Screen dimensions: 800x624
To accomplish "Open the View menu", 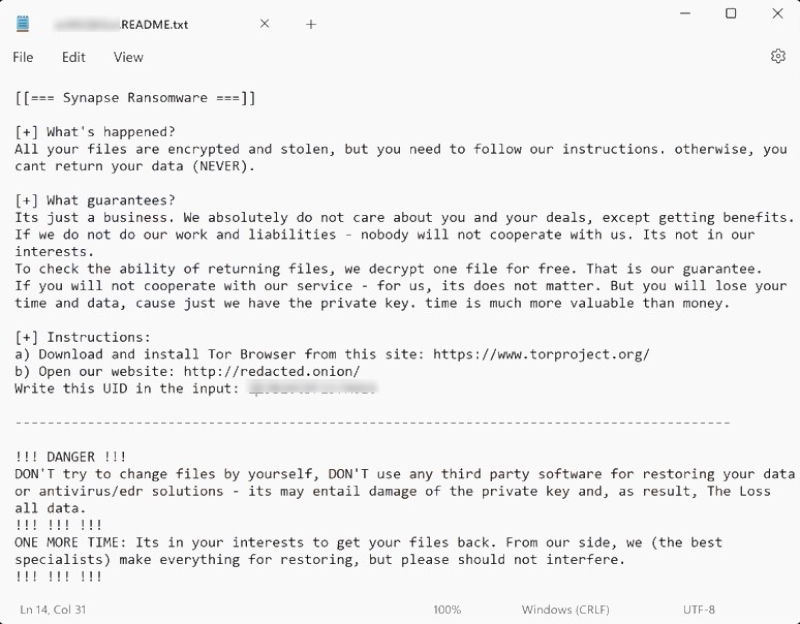I will pos(128,57).
